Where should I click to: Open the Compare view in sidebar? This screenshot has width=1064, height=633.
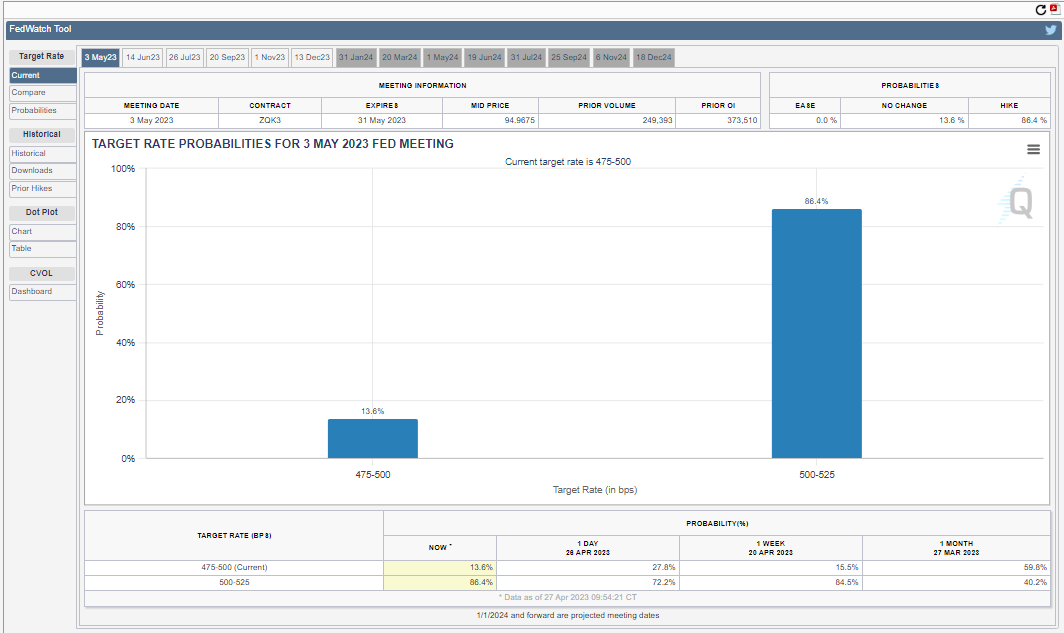point(28,93)
